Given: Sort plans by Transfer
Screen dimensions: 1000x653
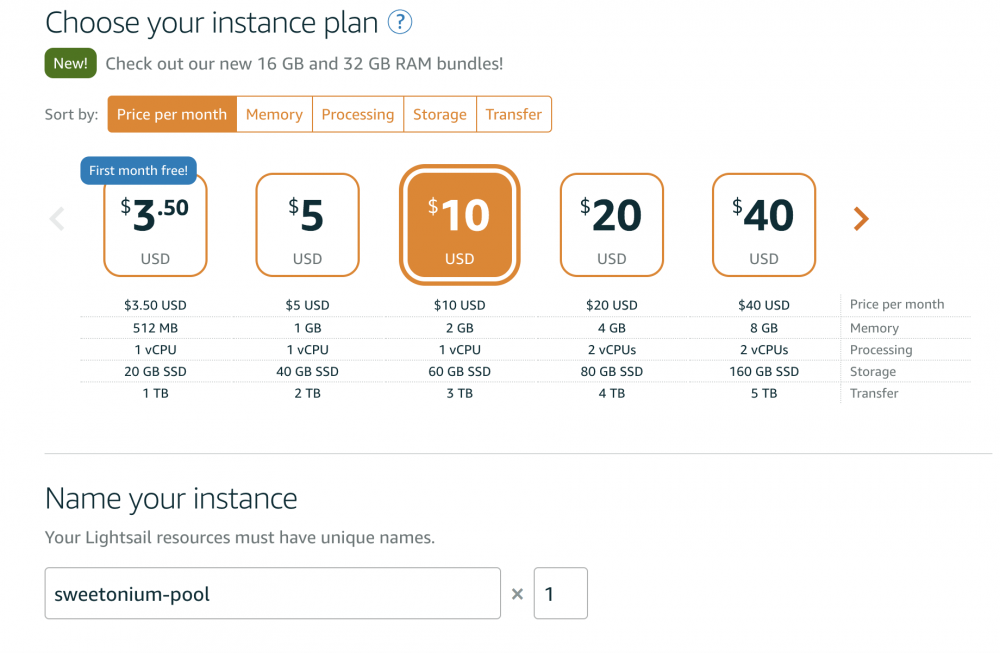Looking at the screenshot, I should pos(514,114).
